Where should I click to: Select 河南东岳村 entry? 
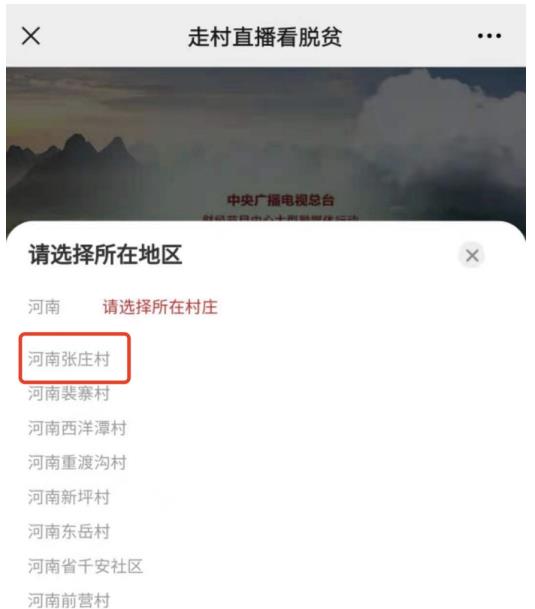[x=69, y=532]
